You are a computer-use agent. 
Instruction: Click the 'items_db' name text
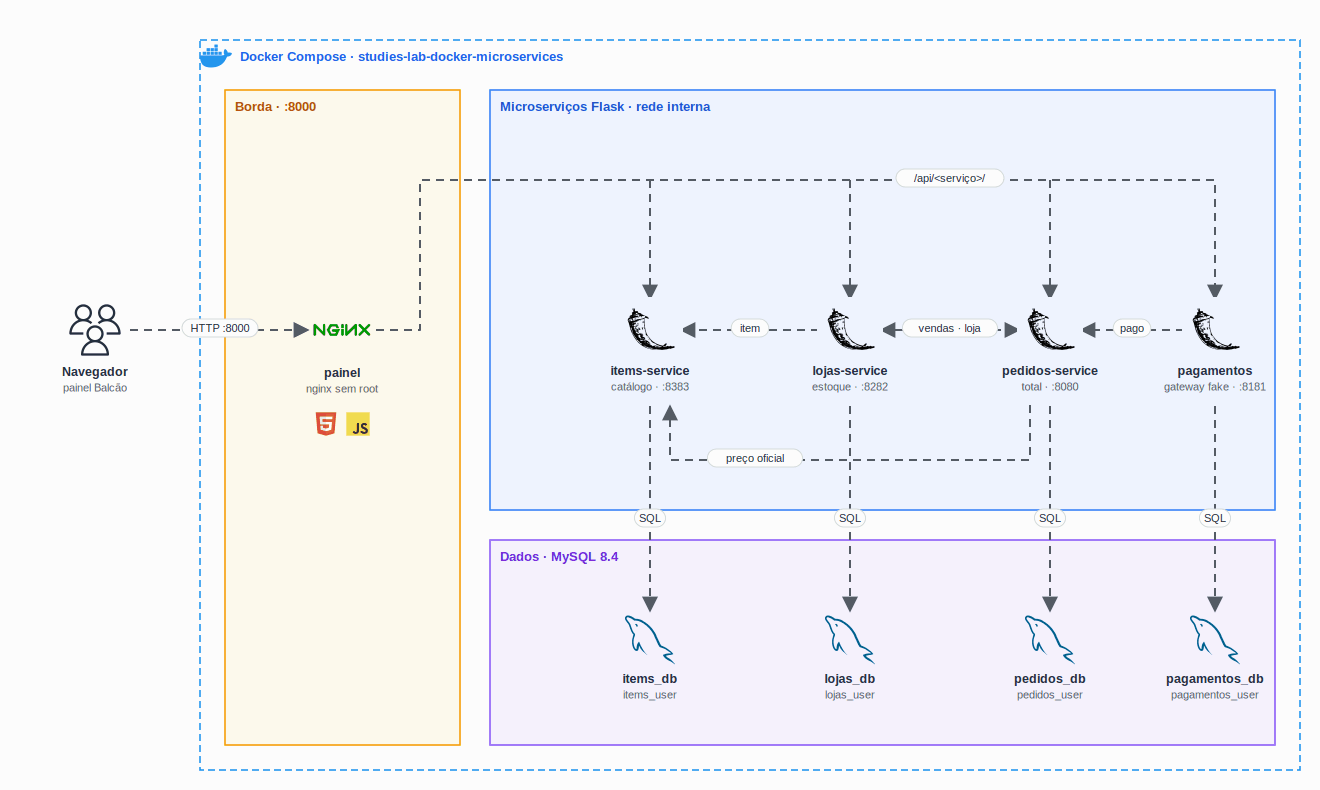pos(650,679)
